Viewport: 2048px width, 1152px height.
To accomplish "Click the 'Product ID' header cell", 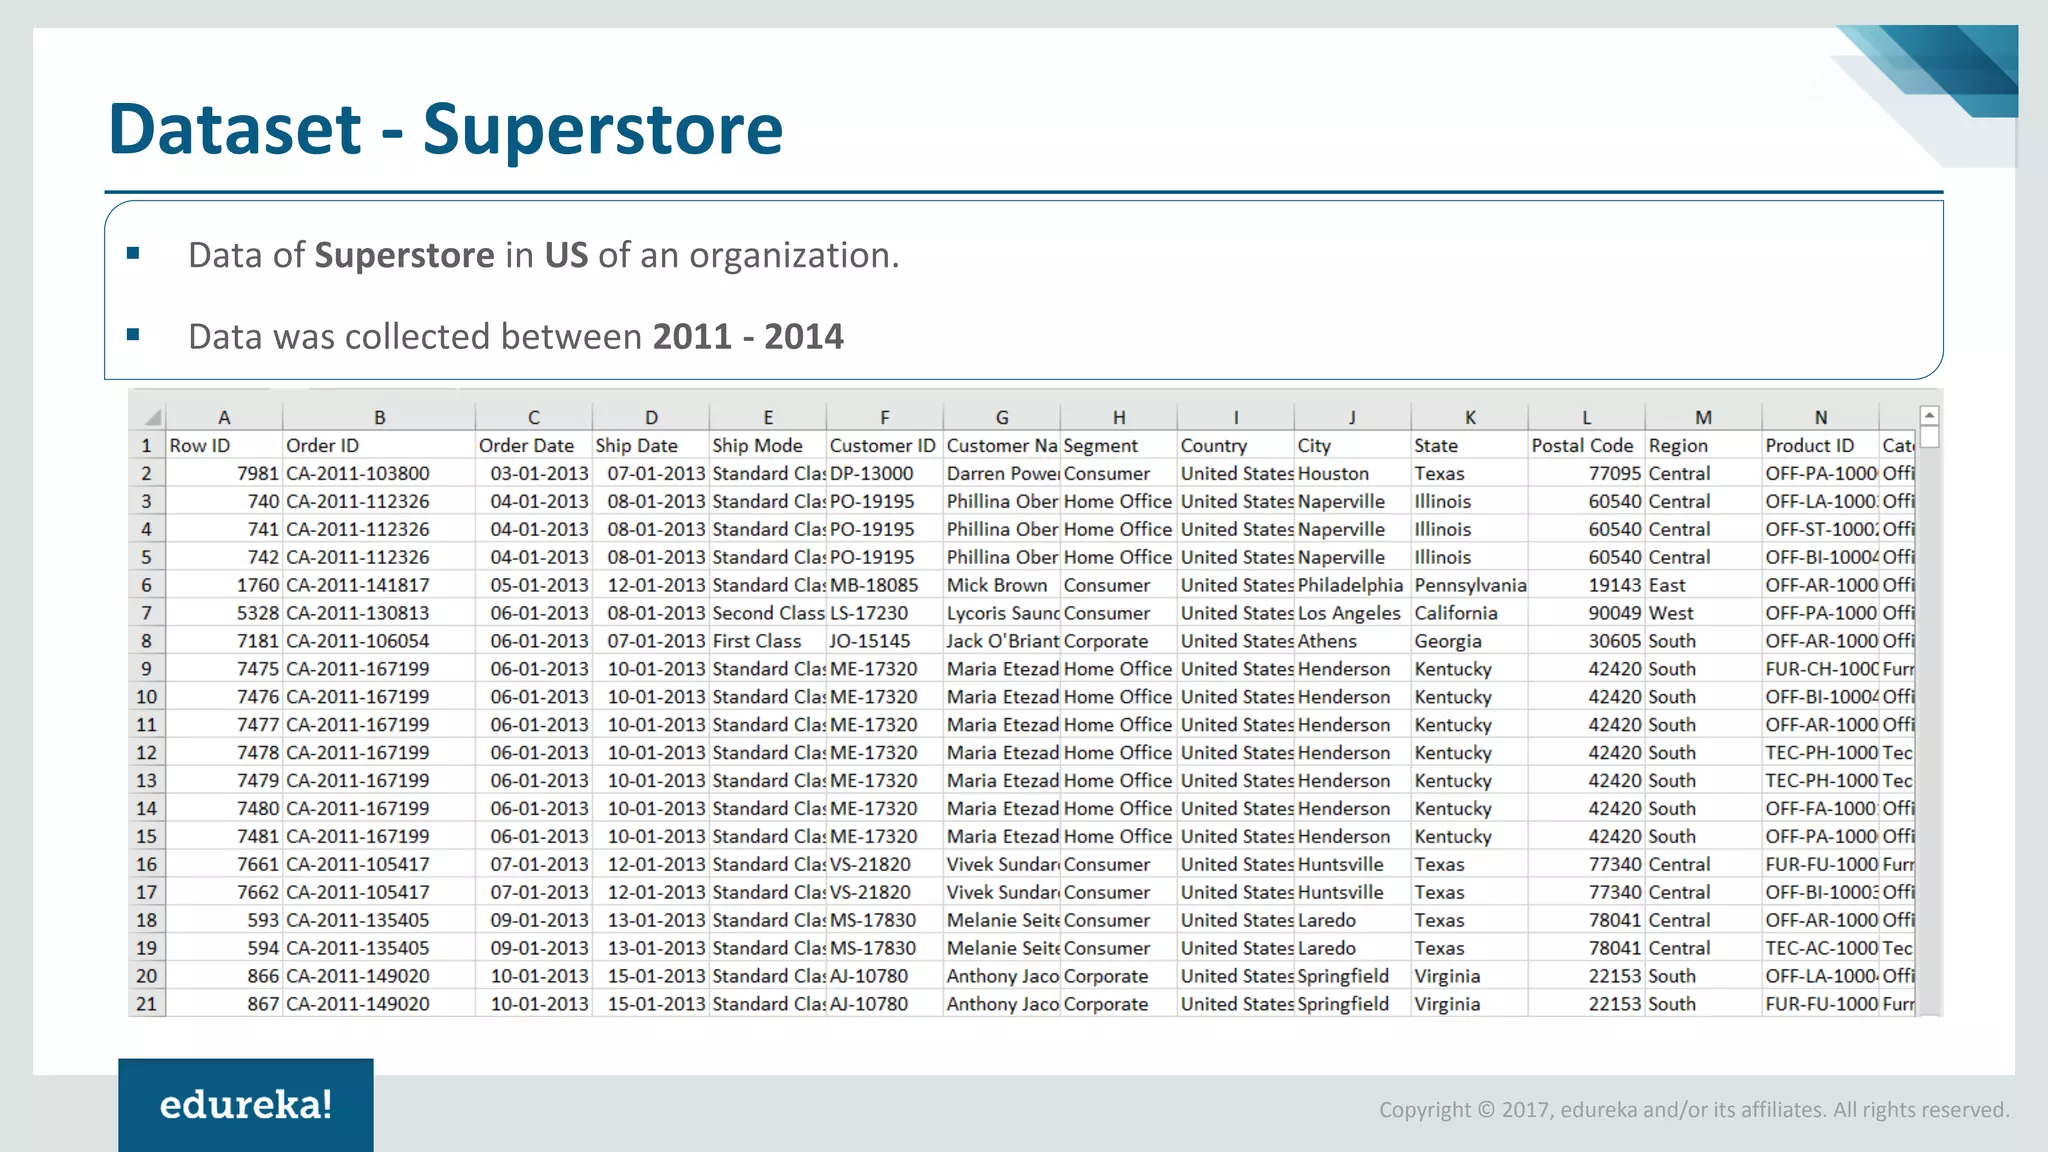I will [x=1821, y=446].
